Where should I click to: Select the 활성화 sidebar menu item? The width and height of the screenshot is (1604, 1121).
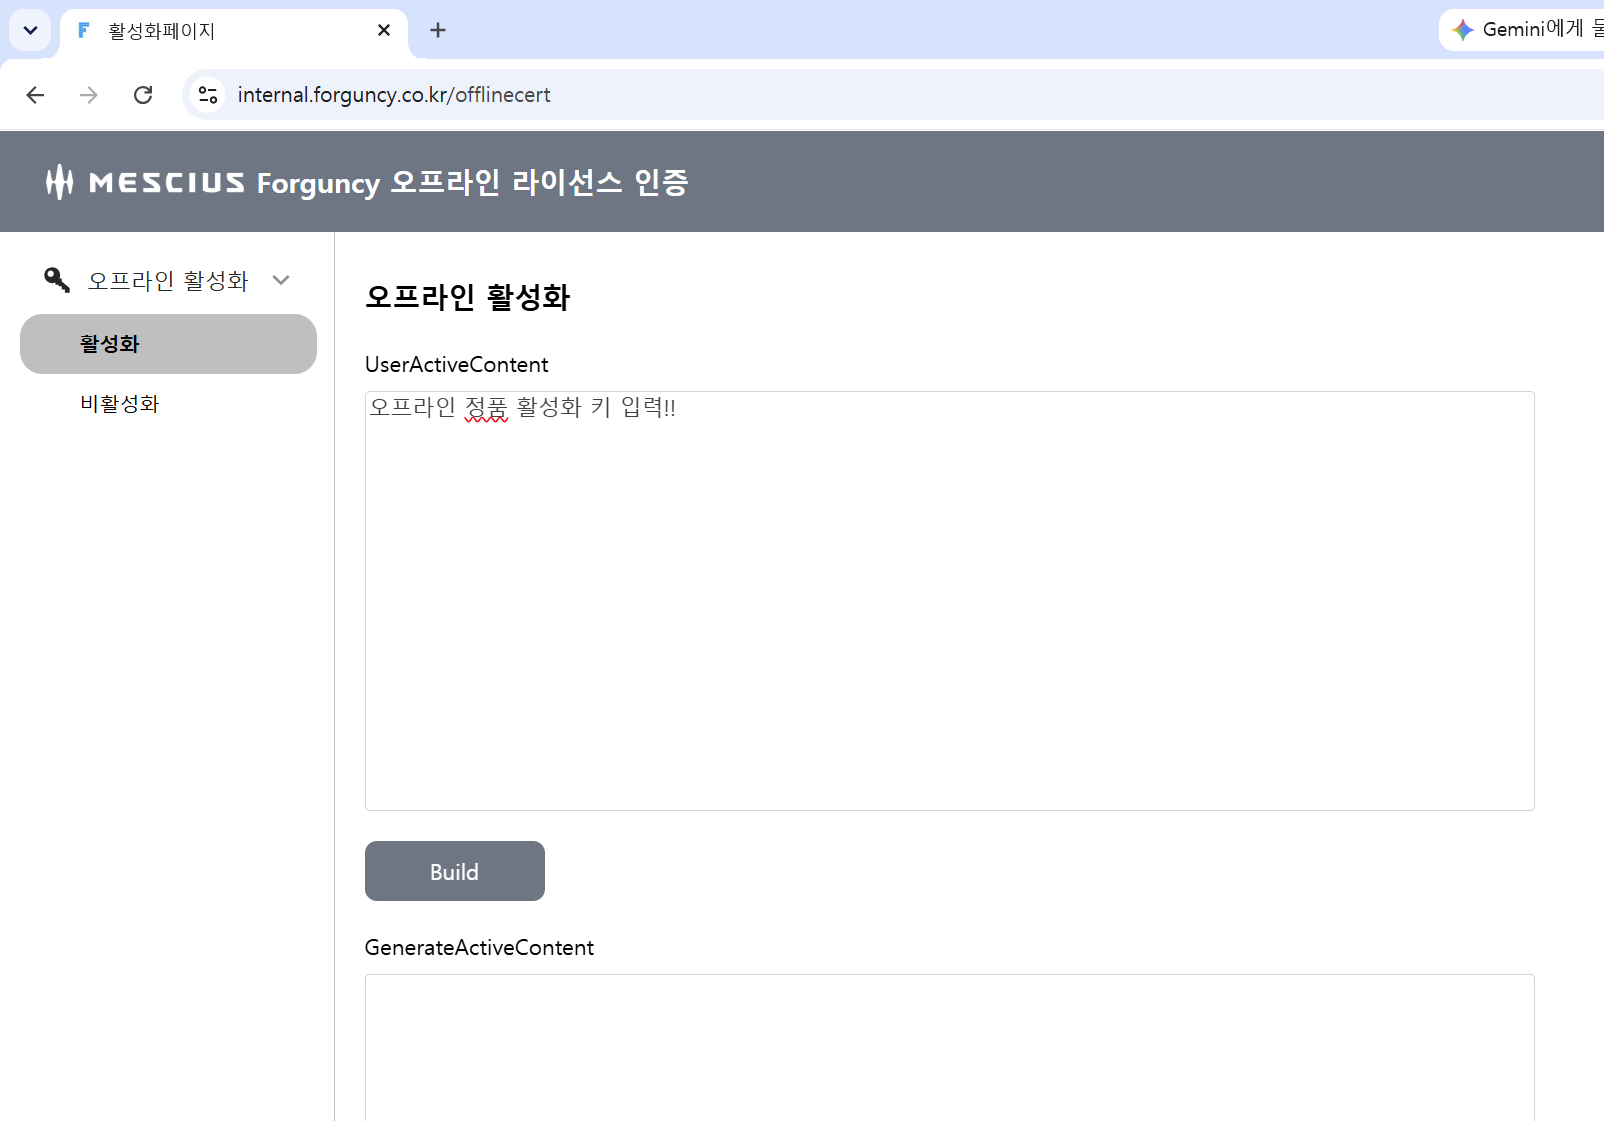coord(168,344)
